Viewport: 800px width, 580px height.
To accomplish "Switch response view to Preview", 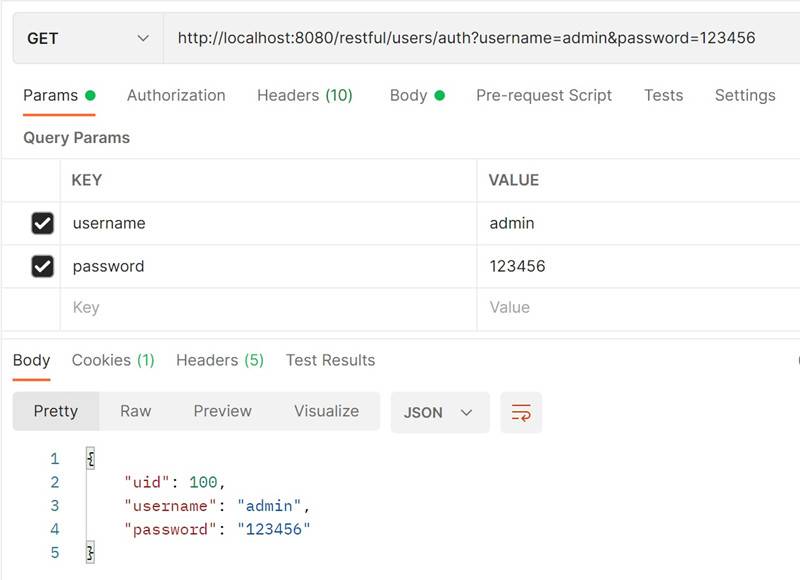I will pos(222,411).
